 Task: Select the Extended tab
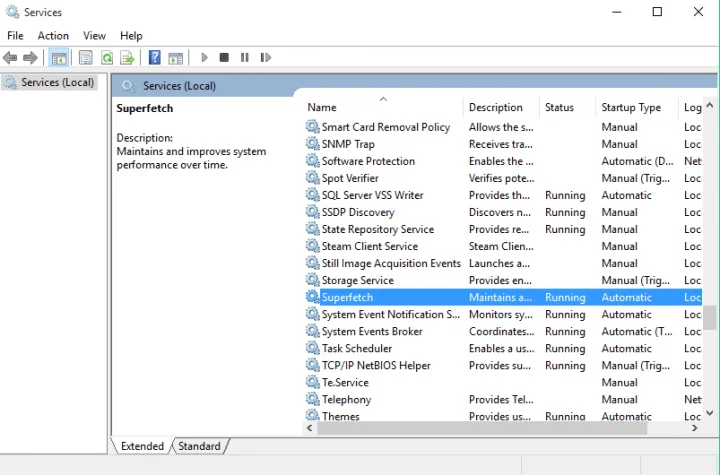point(142,446)
